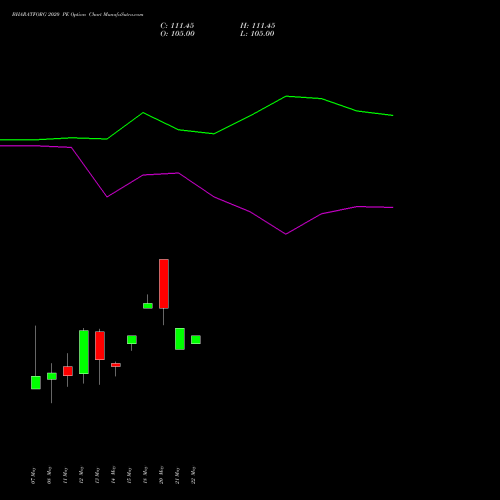Screen dimensions: 500x500
Task: Click the red candle for 11 May
Action: tap(68, 371)
